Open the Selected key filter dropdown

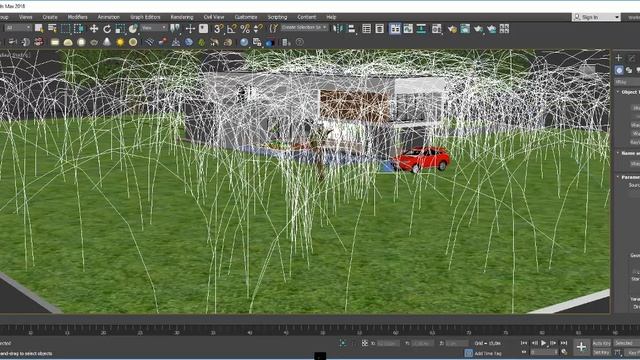(626, 343)
